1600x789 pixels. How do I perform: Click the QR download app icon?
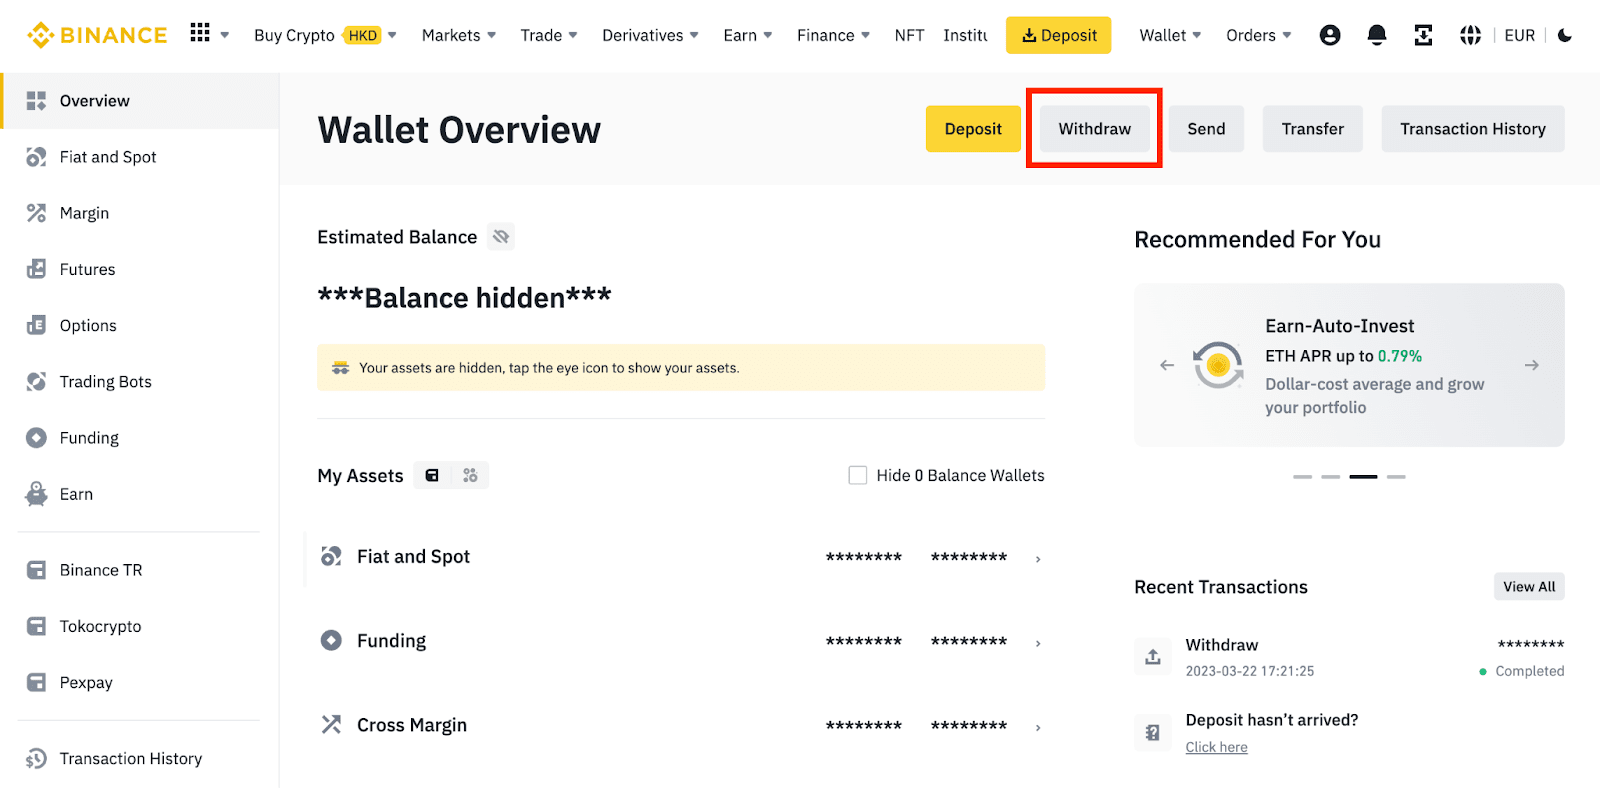click(x=1423, y=35)
